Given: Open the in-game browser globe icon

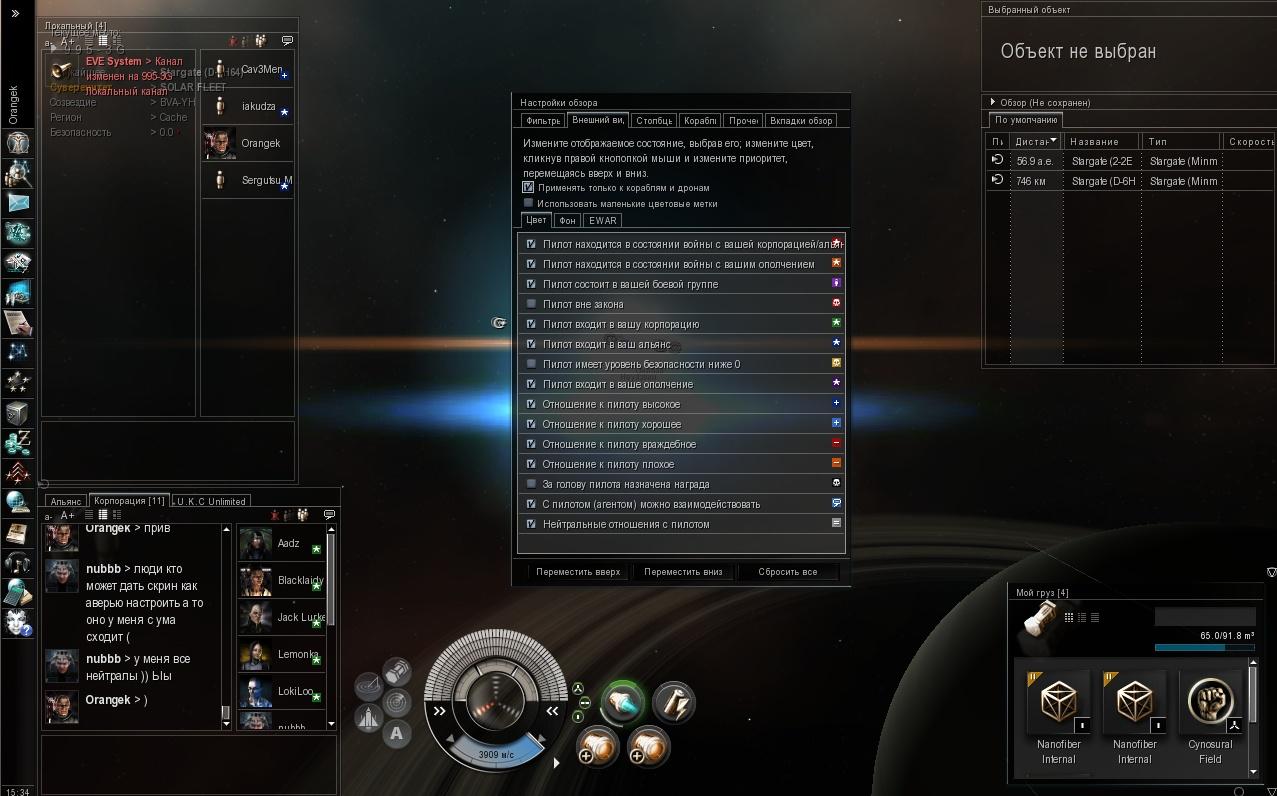Looking at the screenshot, I should click(x=18, y=502).
